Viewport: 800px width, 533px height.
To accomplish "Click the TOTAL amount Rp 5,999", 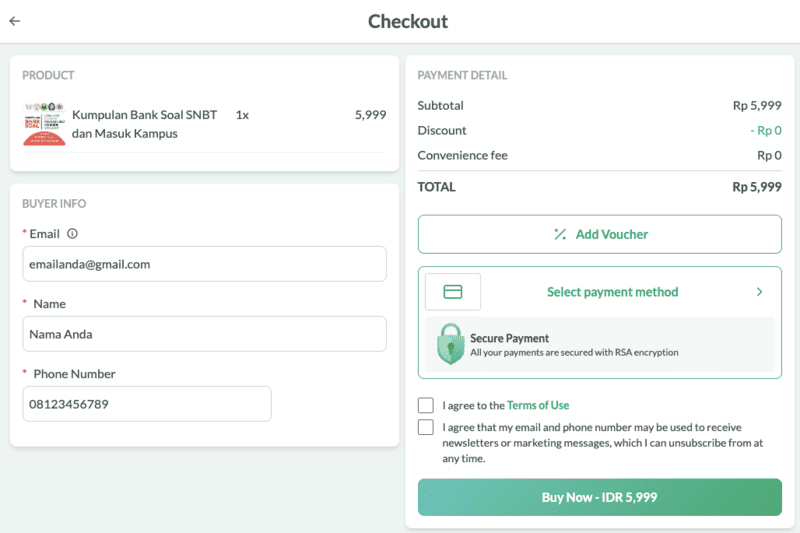I will tap(756, 187).
